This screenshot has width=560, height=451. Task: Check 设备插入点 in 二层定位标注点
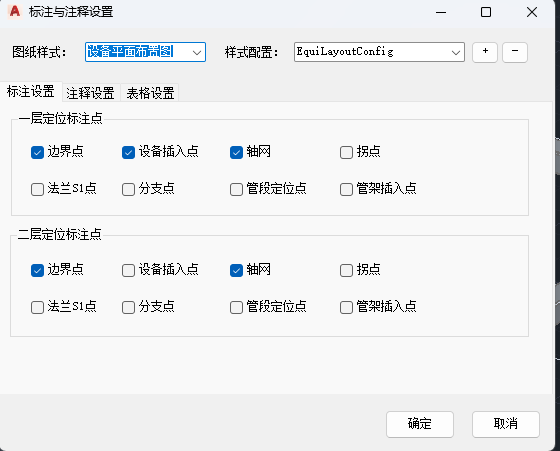(128, 271)
